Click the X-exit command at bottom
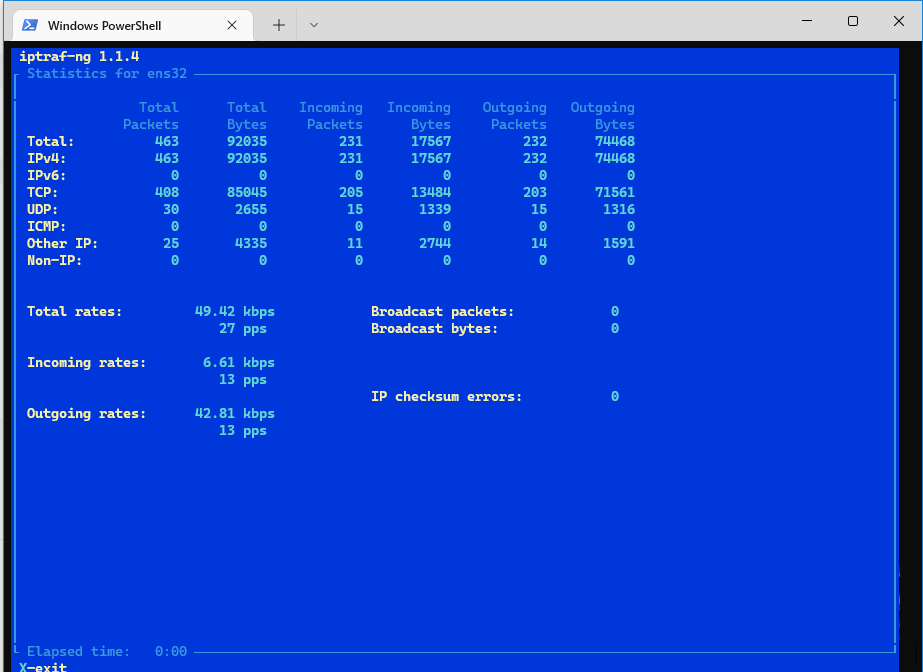923x672 pixels. (43, 667)
